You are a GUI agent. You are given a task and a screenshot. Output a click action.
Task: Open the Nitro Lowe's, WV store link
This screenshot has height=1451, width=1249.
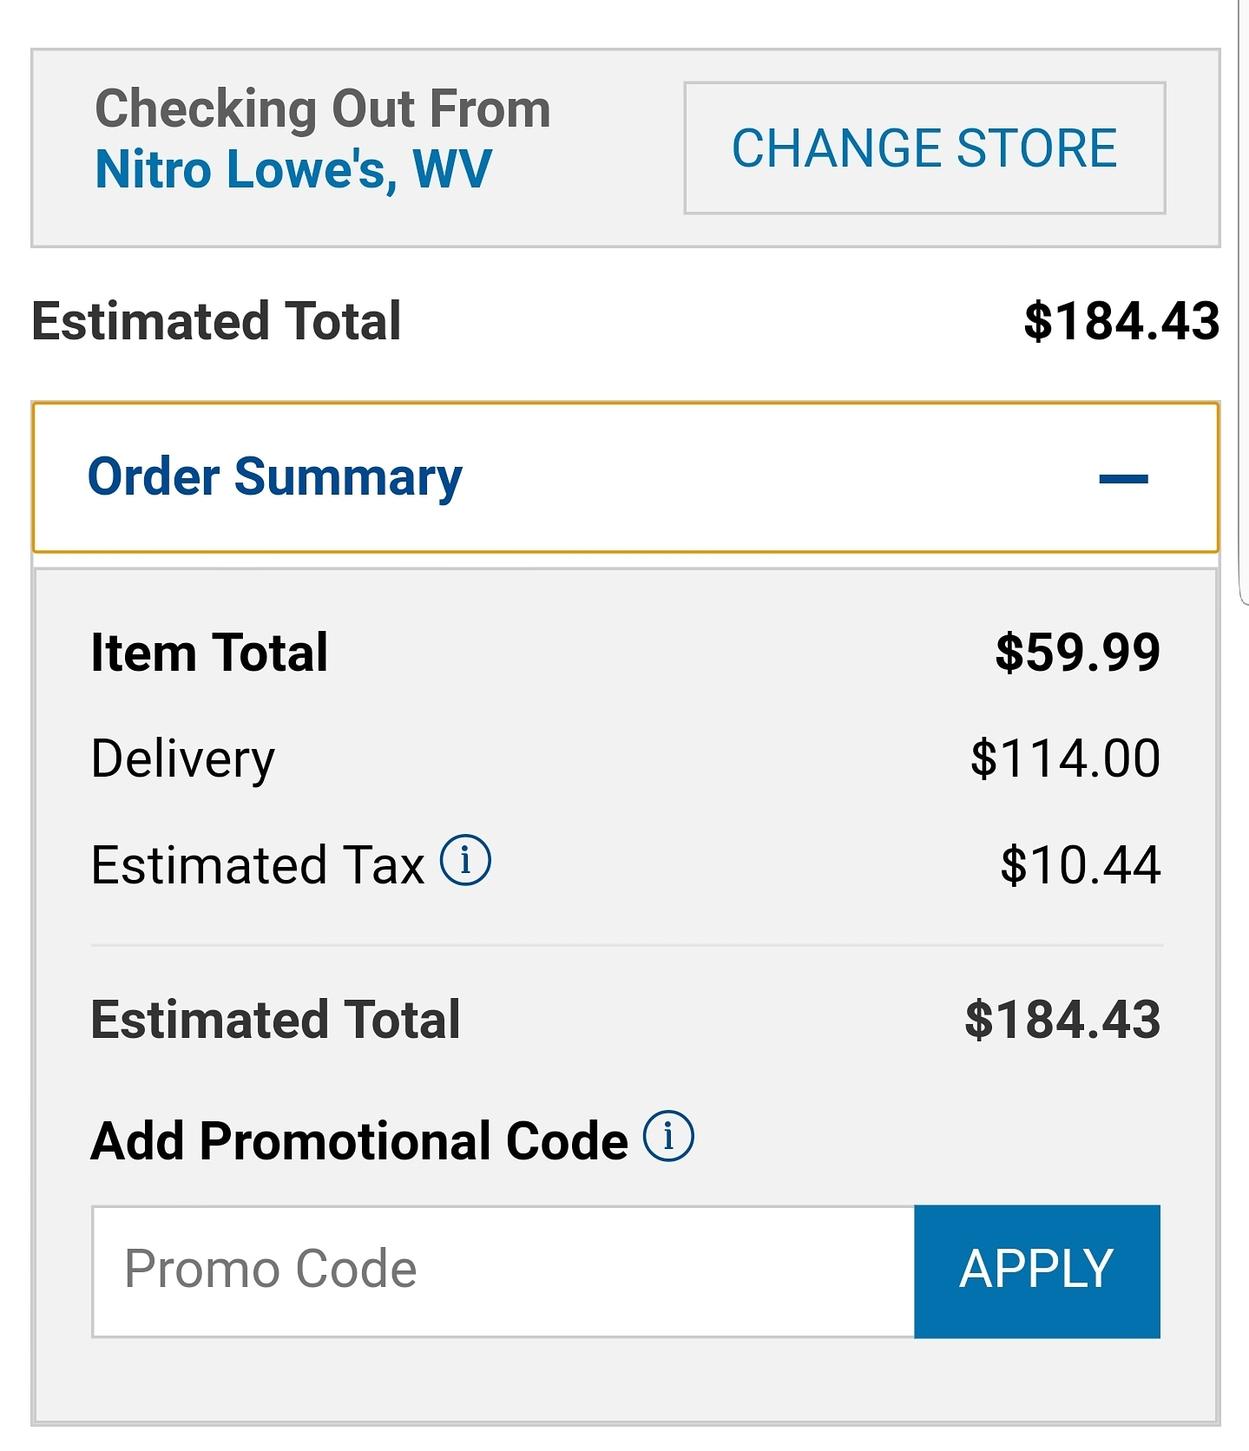tap(293, 169)
